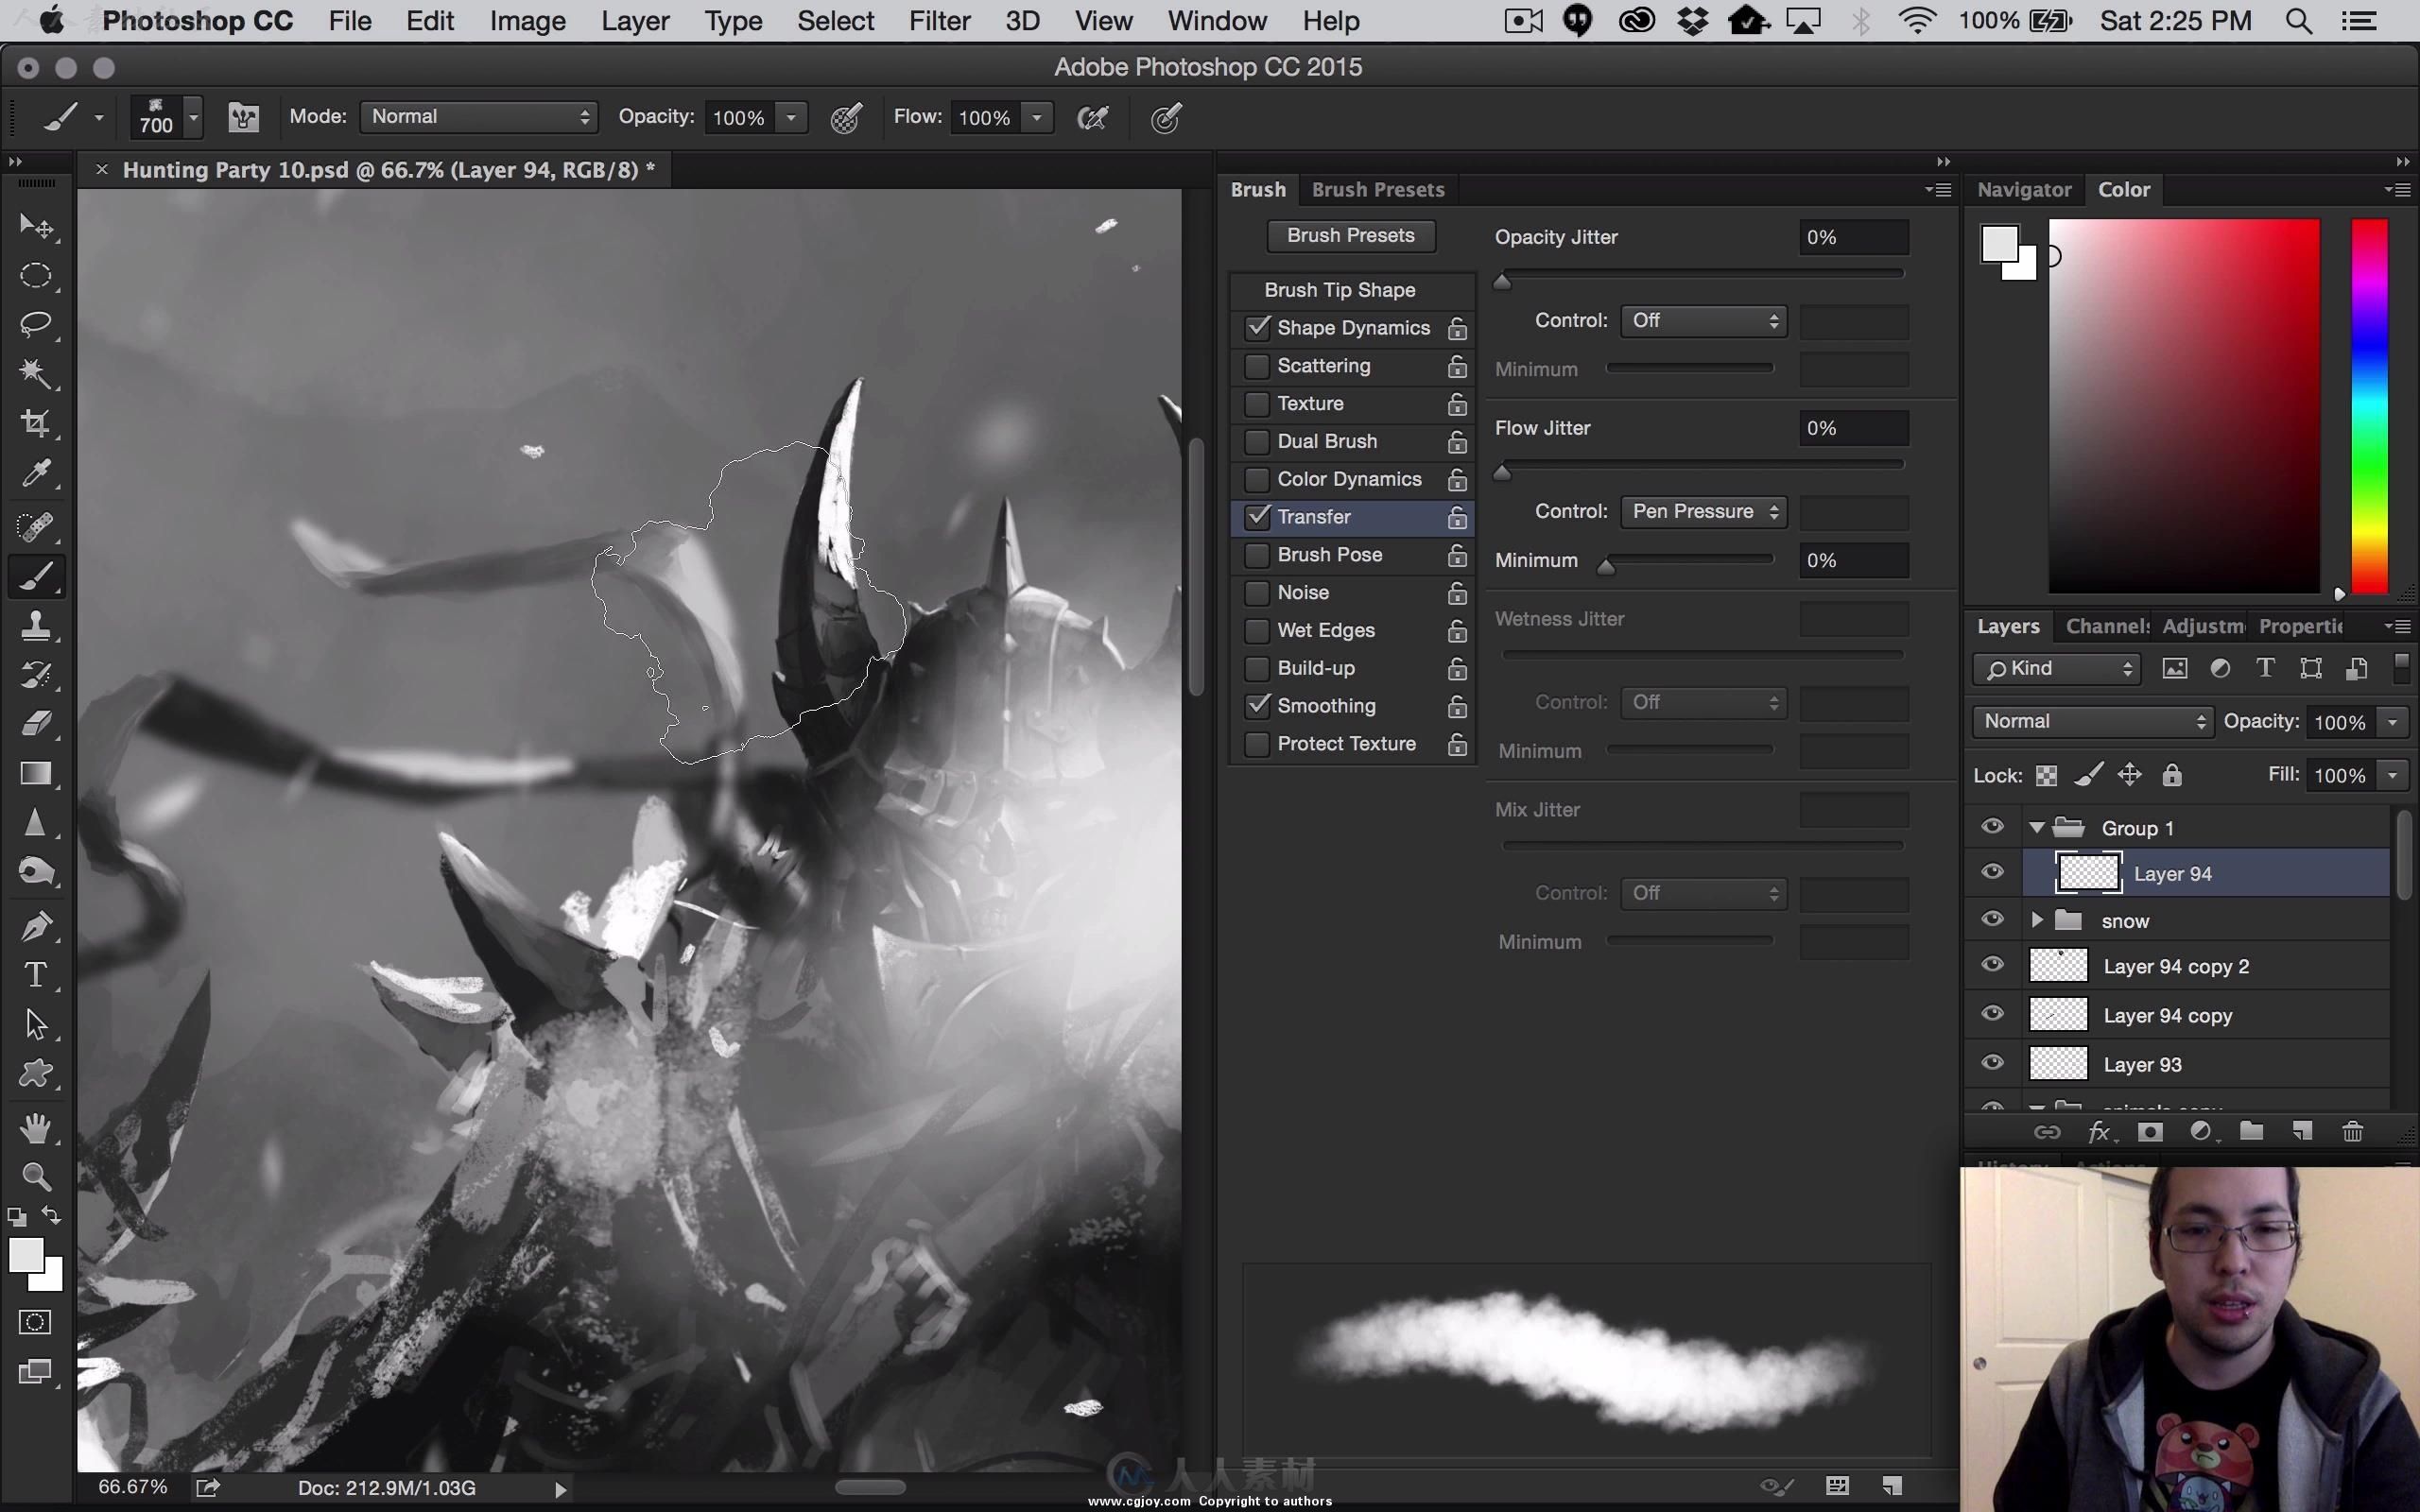The image size is (2420, 1512).
Task: Open the Brush Preset picker arrow
Action: click(x=194, y=117)
